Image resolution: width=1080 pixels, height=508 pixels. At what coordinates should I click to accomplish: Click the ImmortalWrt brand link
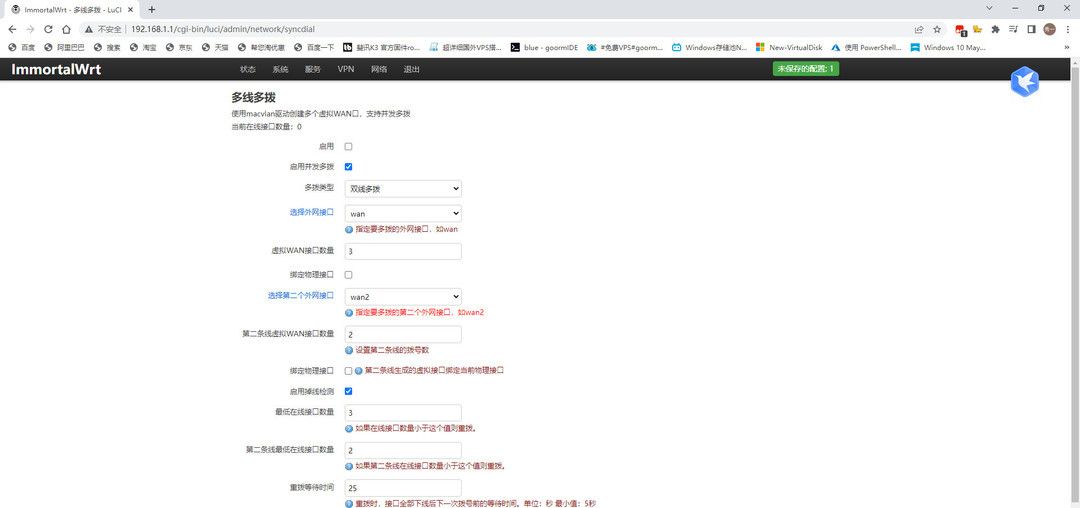[x=56, y=70]
